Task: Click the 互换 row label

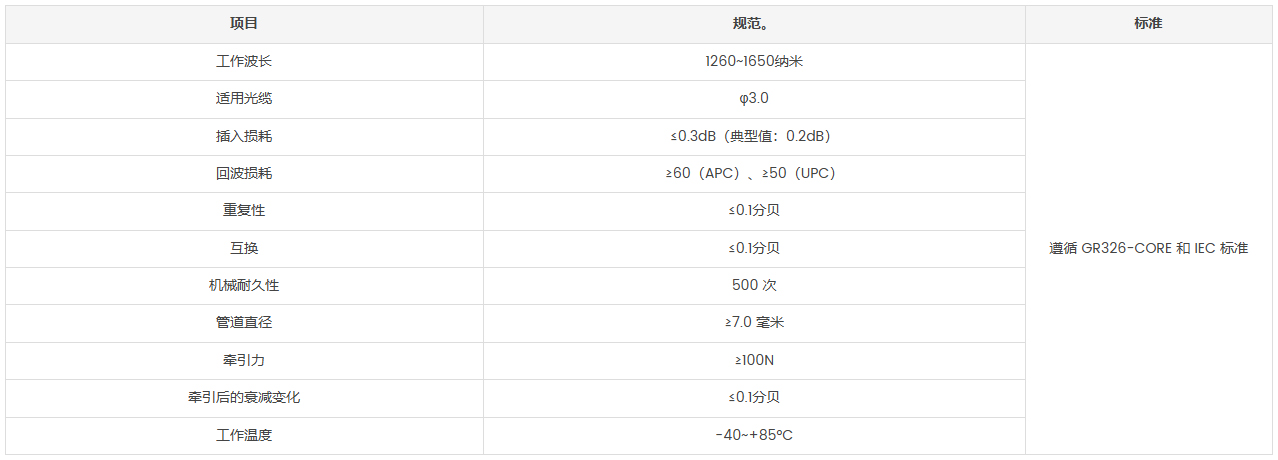Action: pos(244,248)
